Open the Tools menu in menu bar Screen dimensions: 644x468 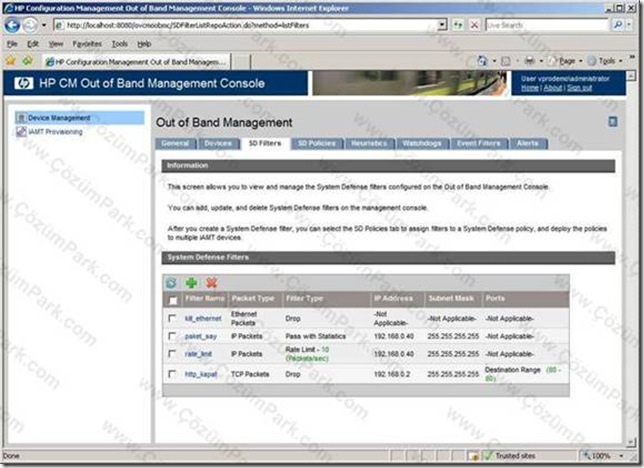pyautogui.click(x=120, y=44)
